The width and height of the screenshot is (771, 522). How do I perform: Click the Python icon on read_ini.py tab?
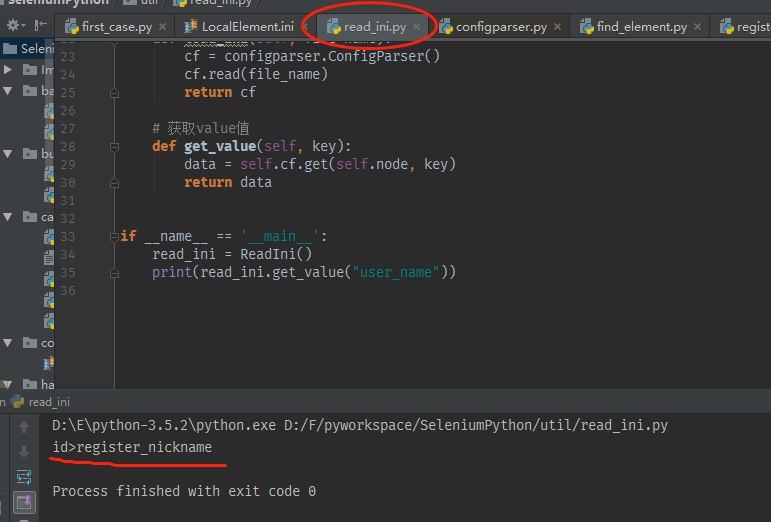334,27
